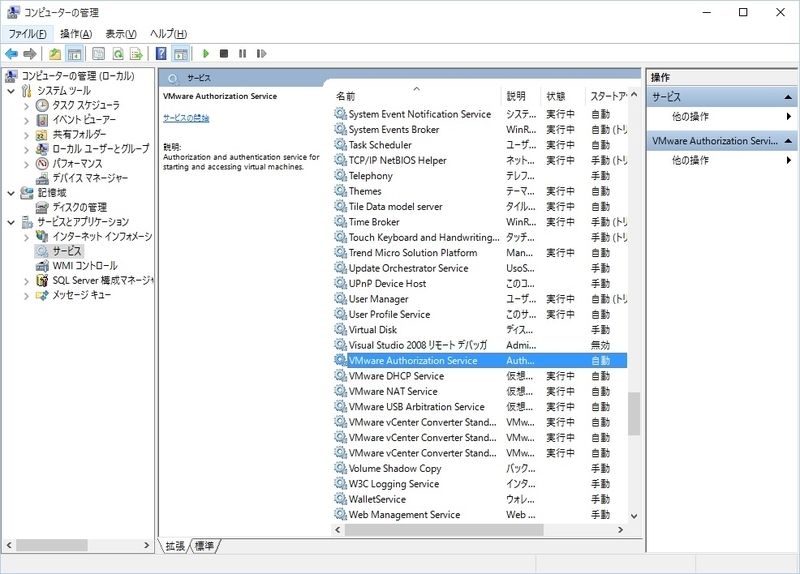The width and height of the screenshot is (800, 574).
Task: Select the Task Scheduler service gear icon
Action: tap(340, 145)
